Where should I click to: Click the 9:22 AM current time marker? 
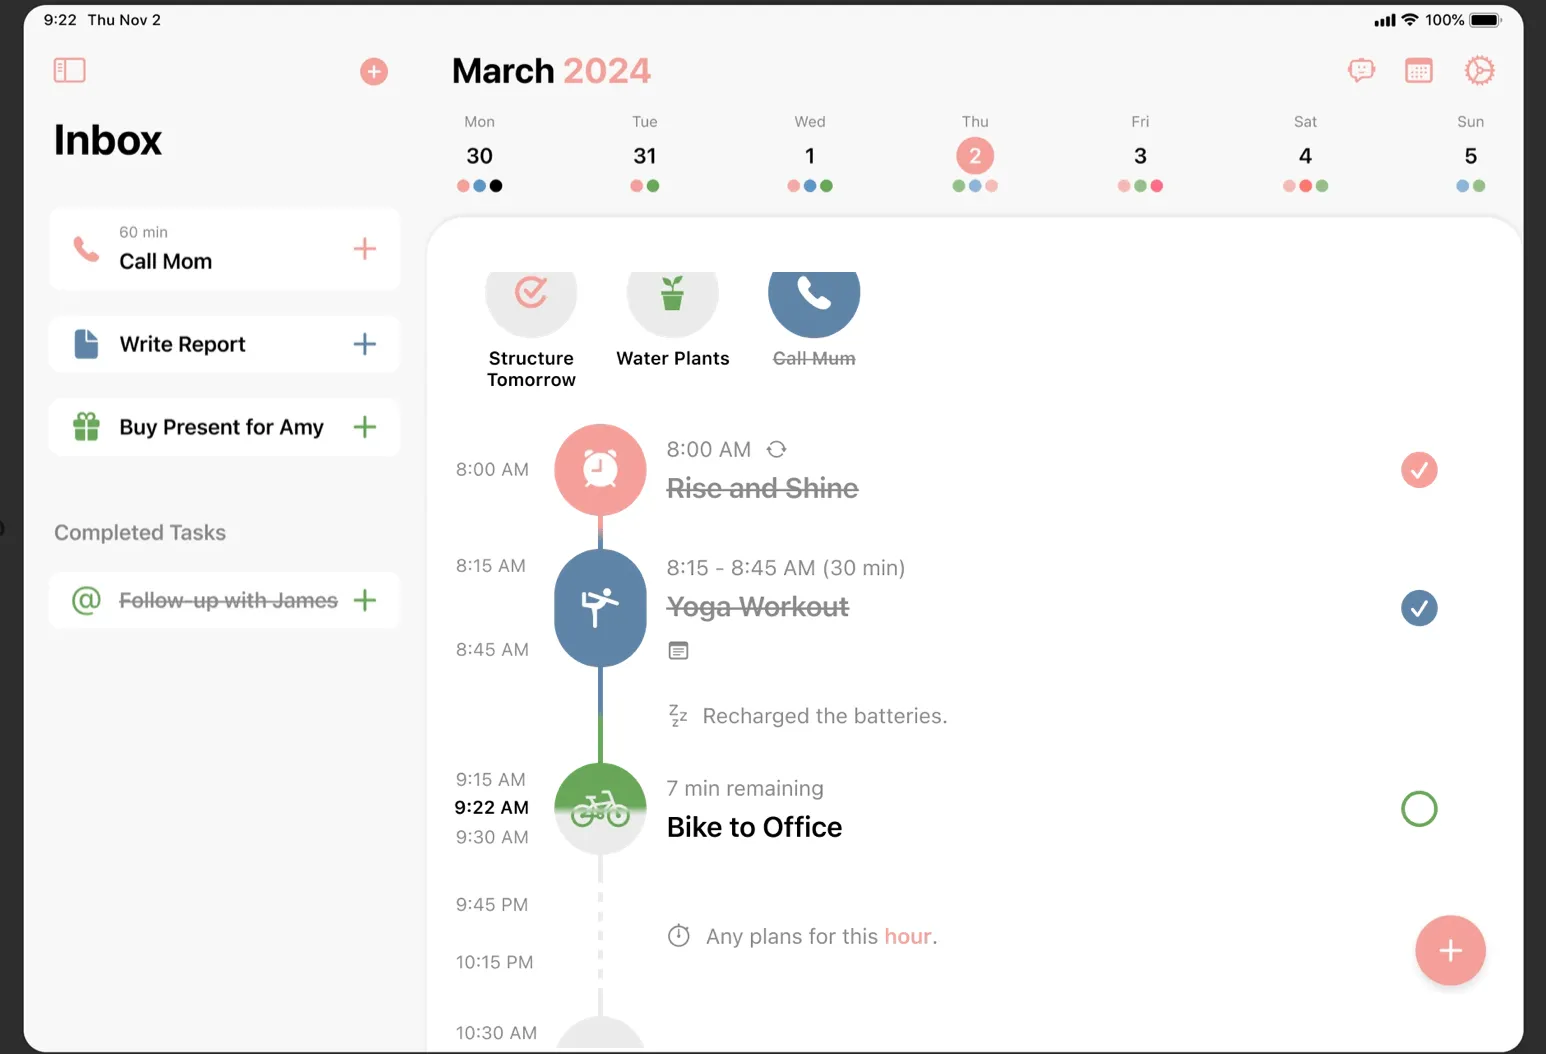coord(492,807)
